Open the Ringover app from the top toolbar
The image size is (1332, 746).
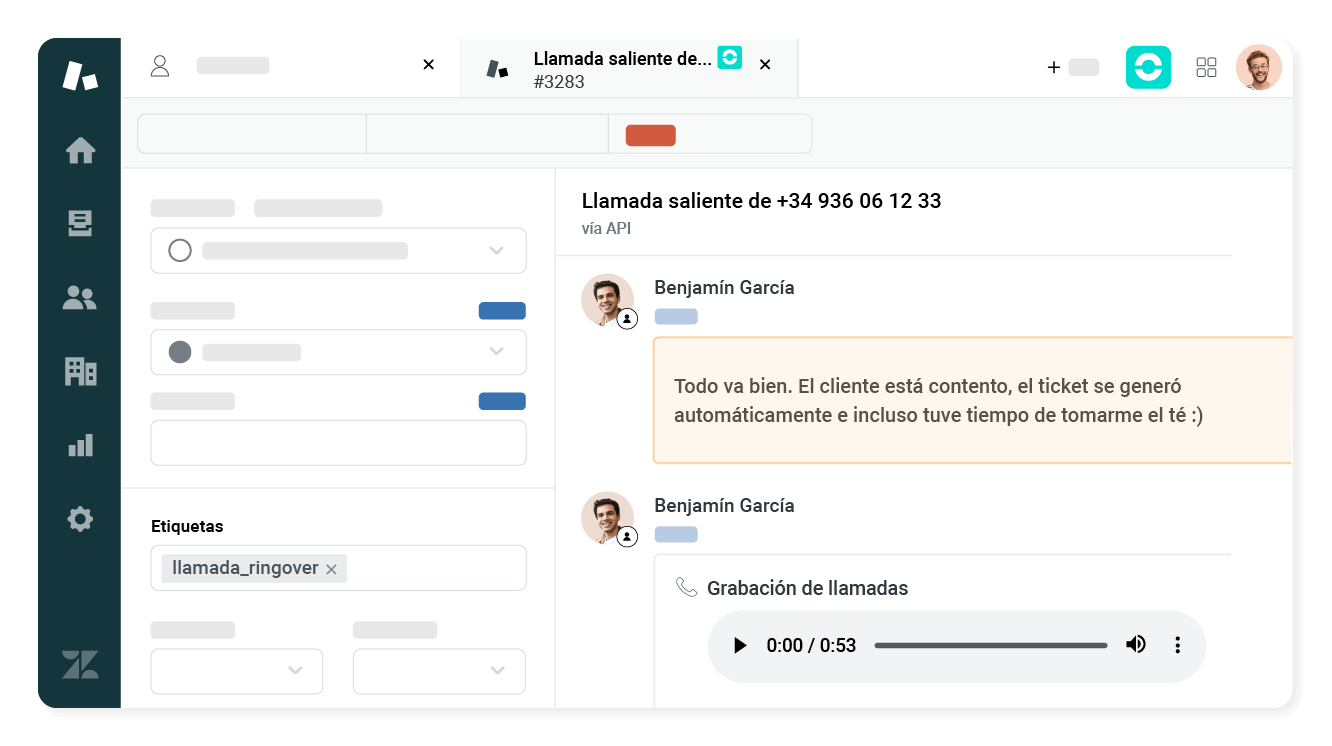pyautogui.click(x=1148, y=67)
